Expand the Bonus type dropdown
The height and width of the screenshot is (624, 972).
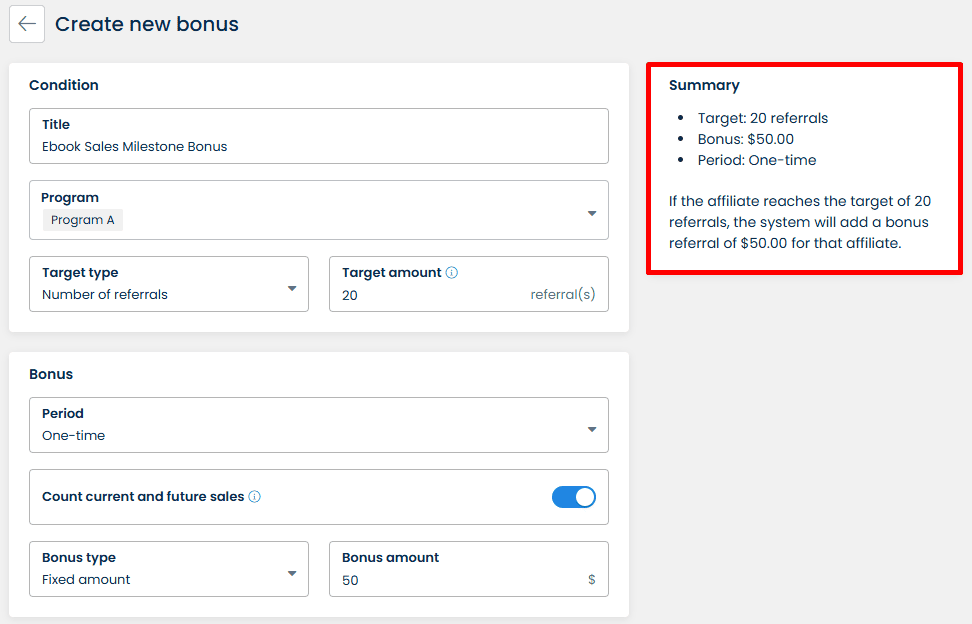coord(292,573)
